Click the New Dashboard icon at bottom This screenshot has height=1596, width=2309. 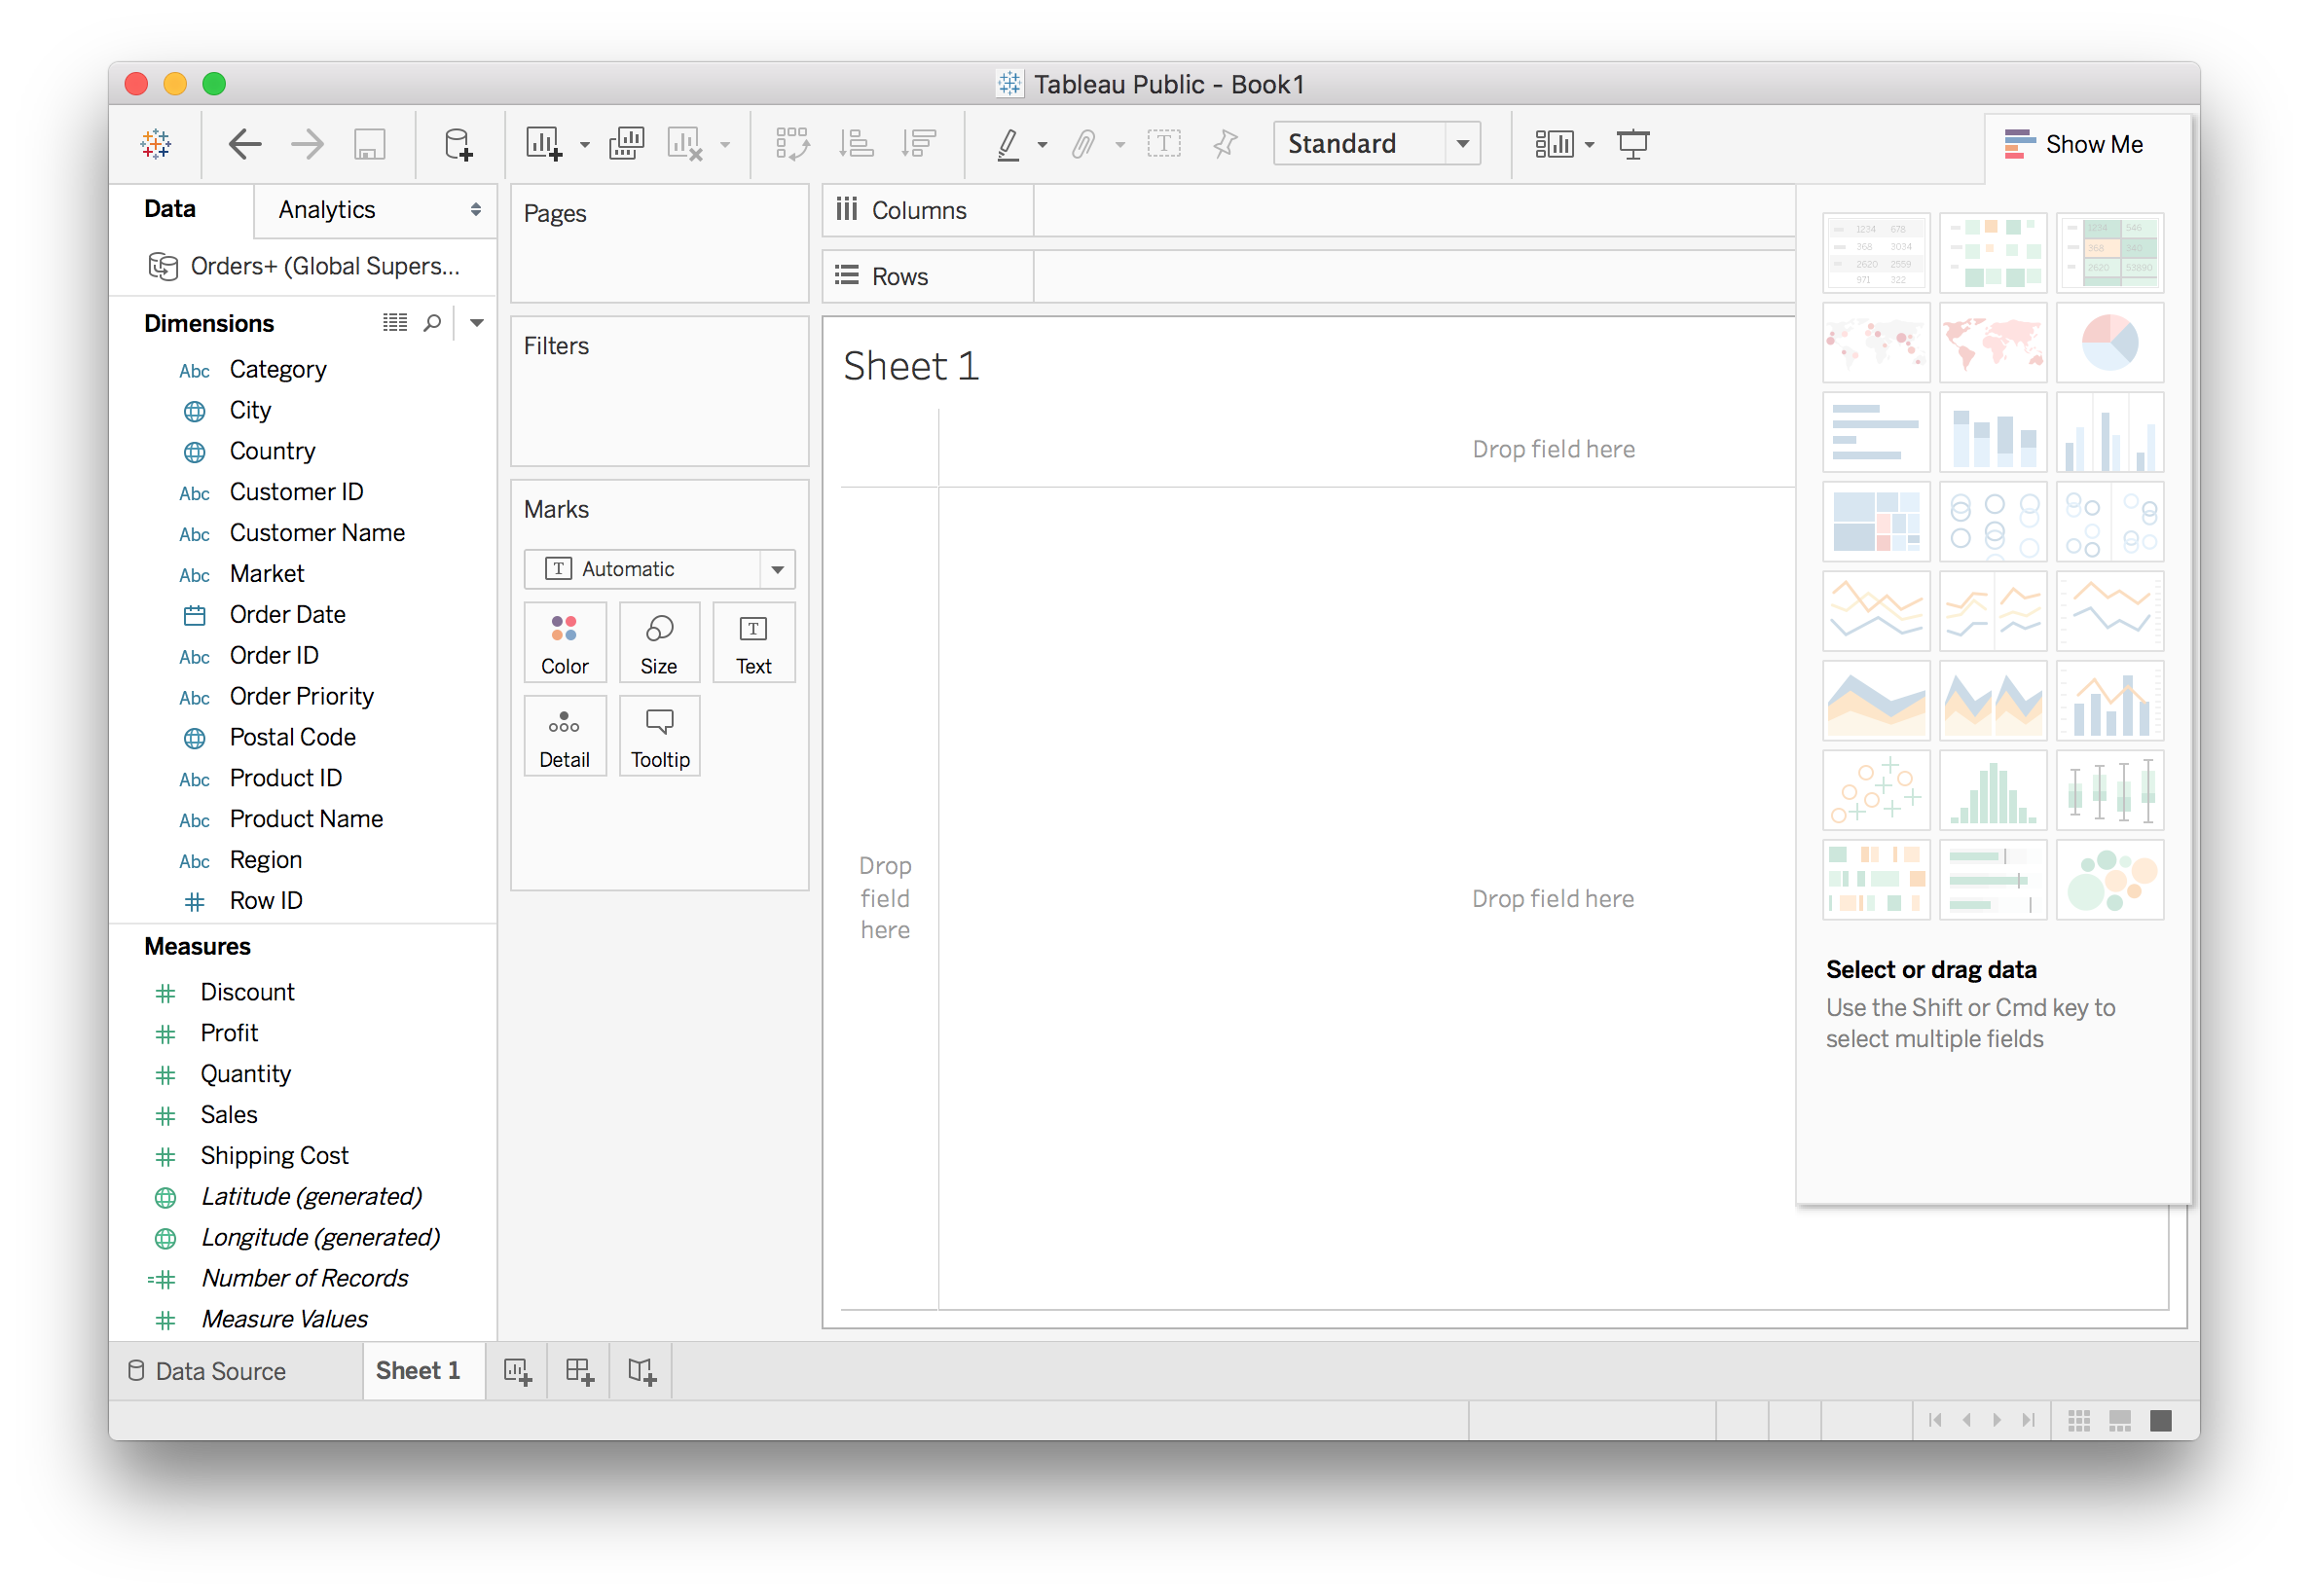click(579, 1371)
